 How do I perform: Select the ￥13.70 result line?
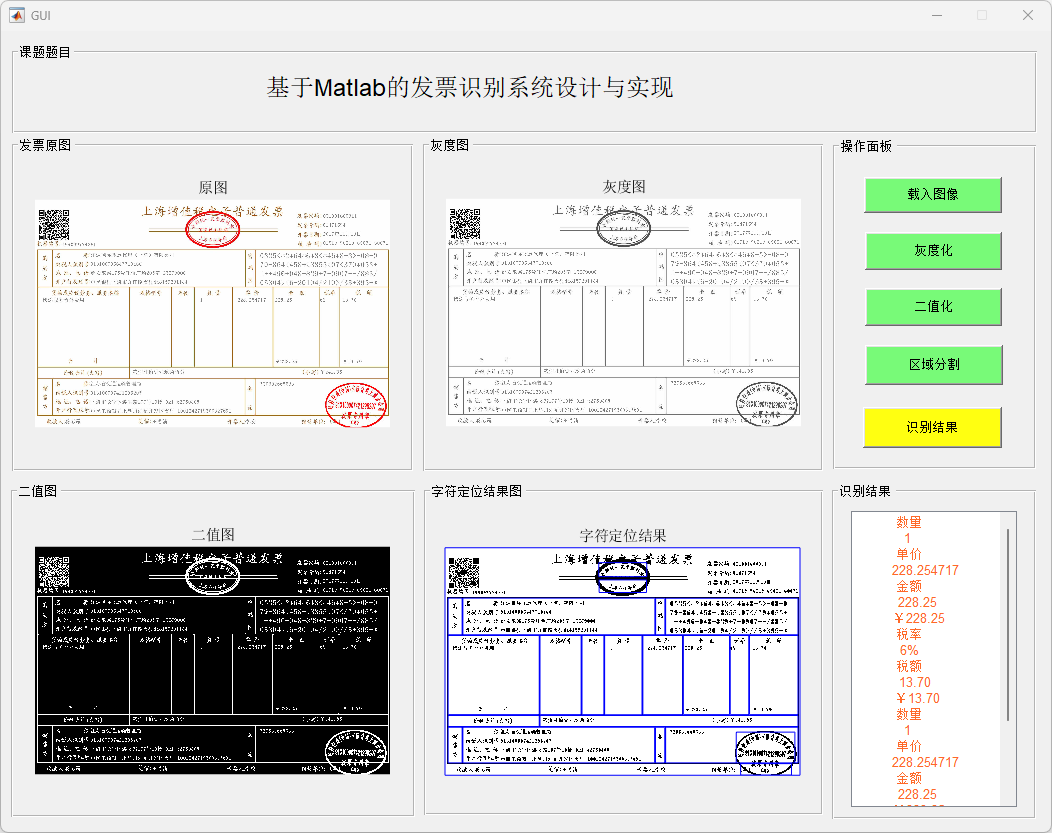pos(917,698)
